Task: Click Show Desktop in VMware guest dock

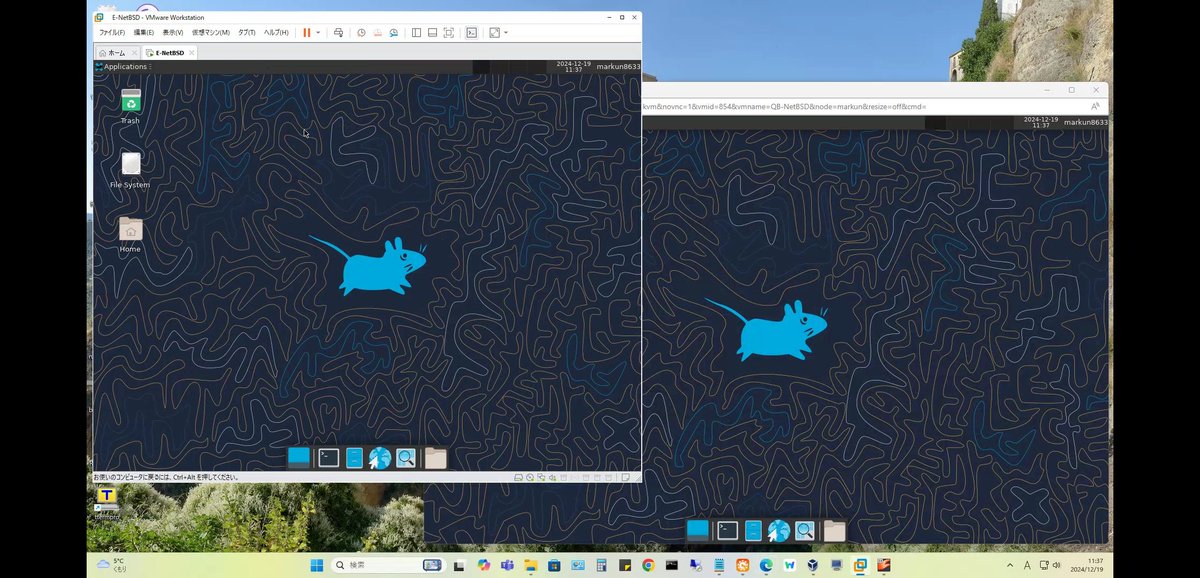Action: pyautogui.click(x=298, y=458)
